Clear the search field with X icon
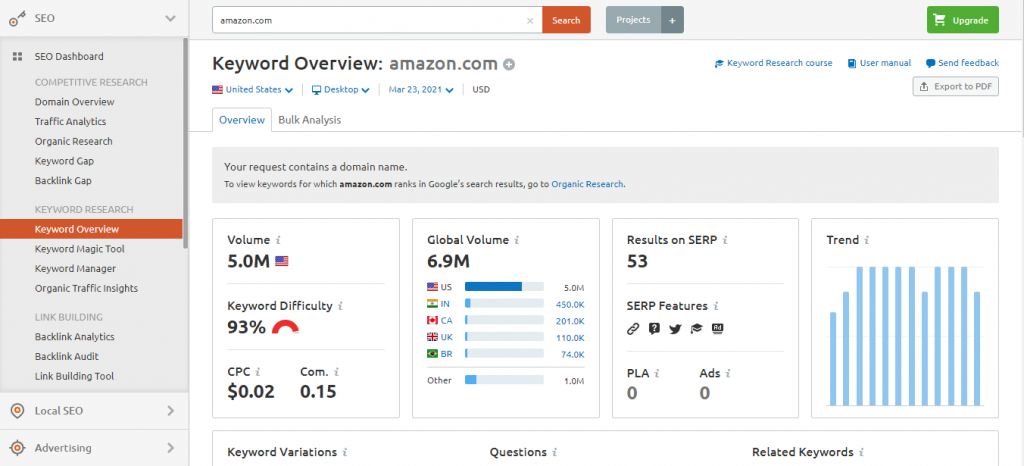The height and width of the screenshot is (466, 1024). (x=530, y=20)
